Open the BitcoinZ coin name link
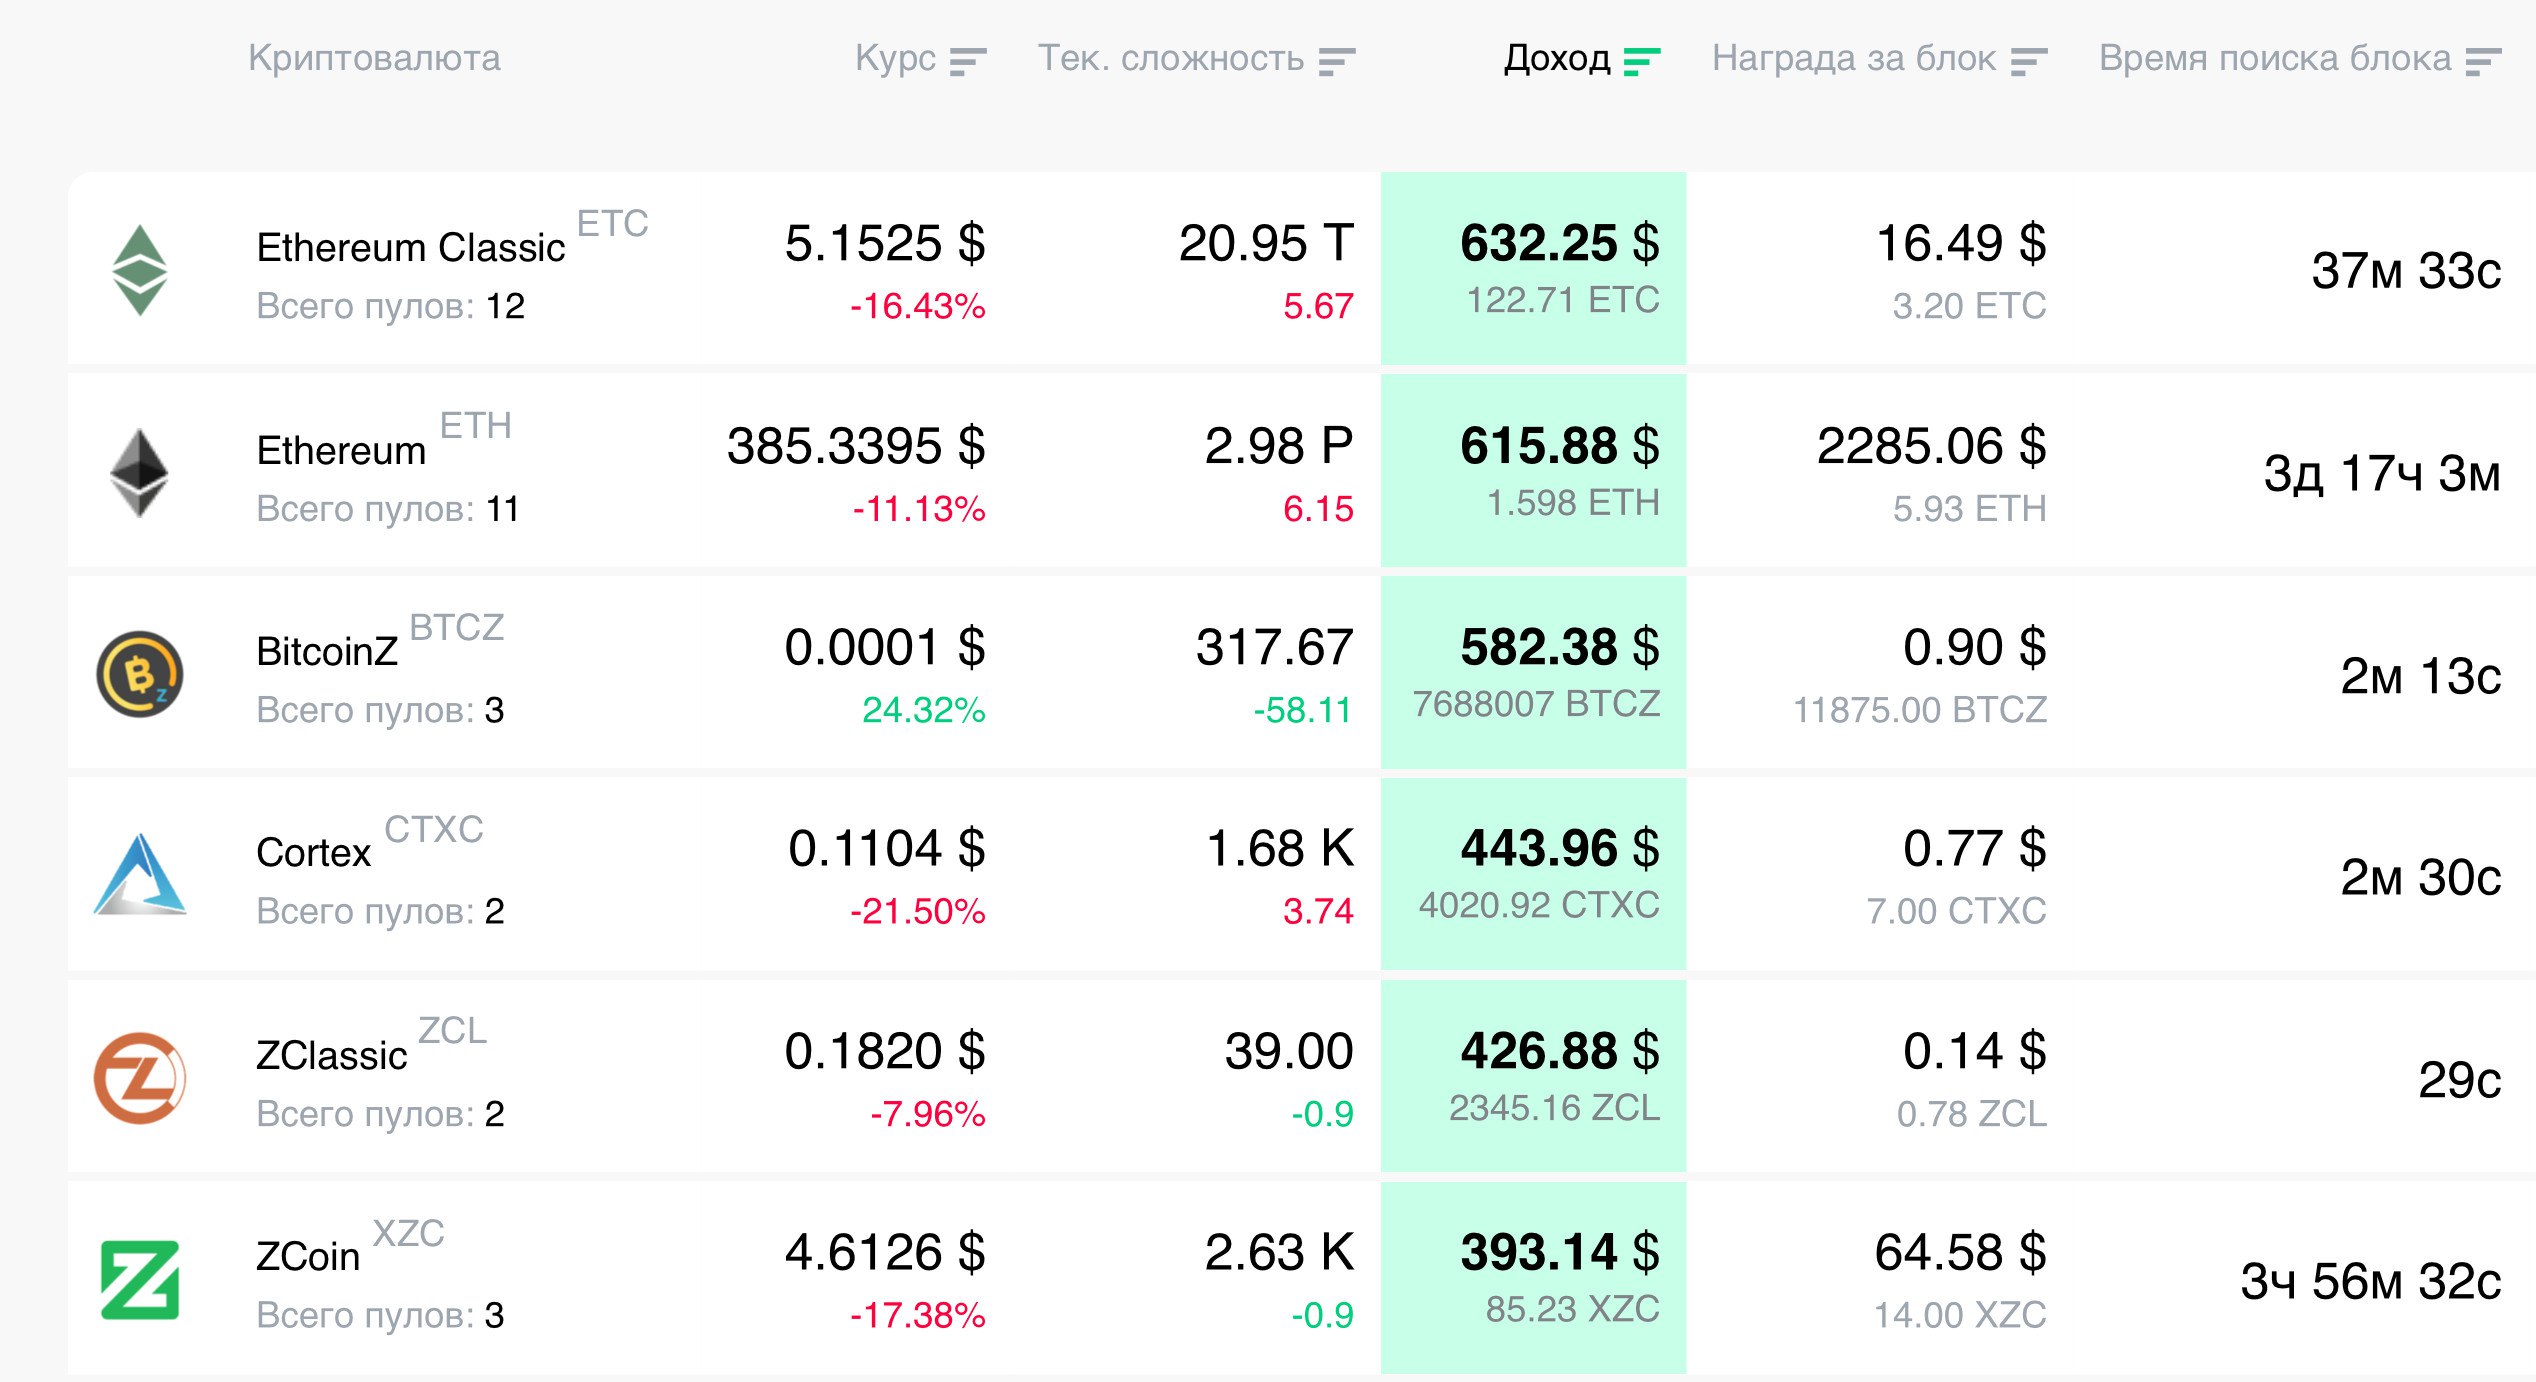The width and height of the screenshot is (2536, 1382). [327, 651]
